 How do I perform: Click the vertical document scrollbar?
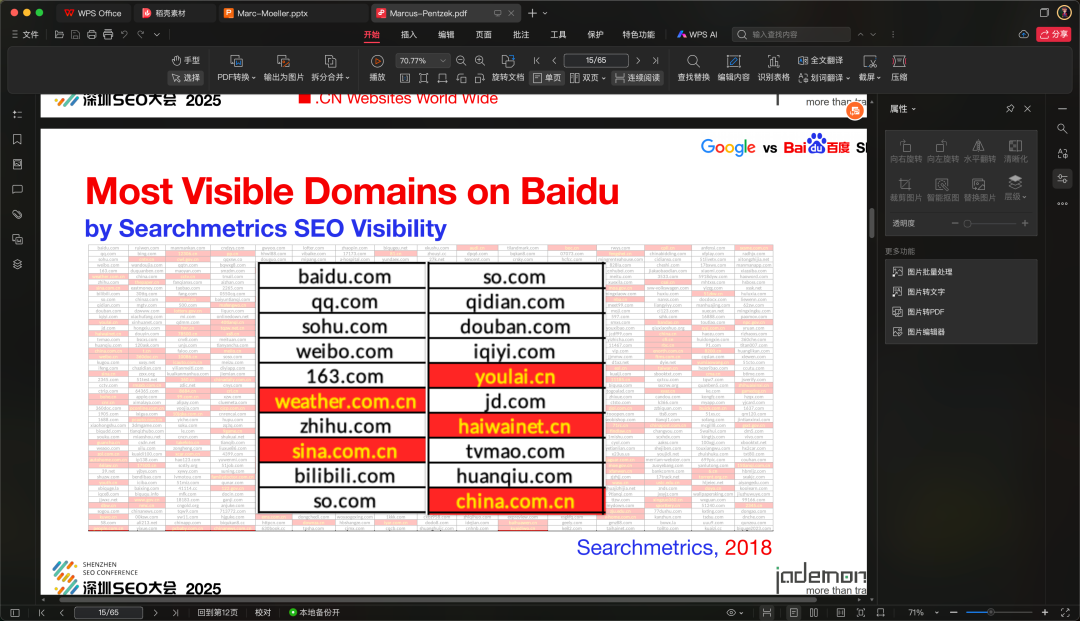871,223
